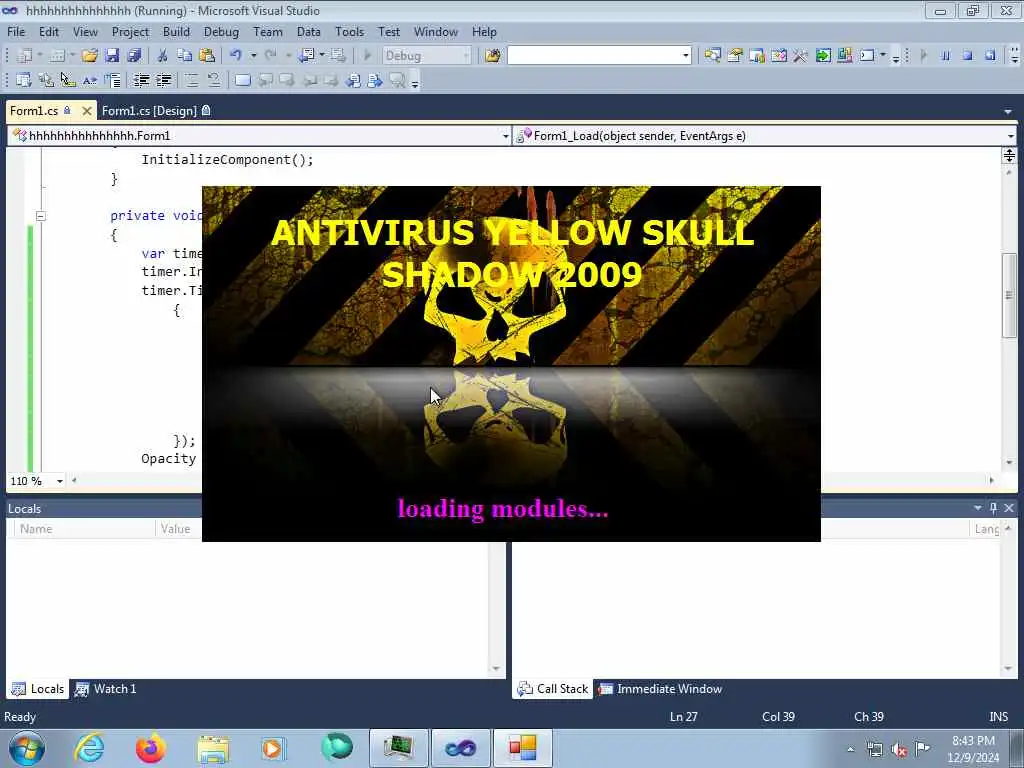
Task: Open the Build menu
Action: [x=176, y=31]
